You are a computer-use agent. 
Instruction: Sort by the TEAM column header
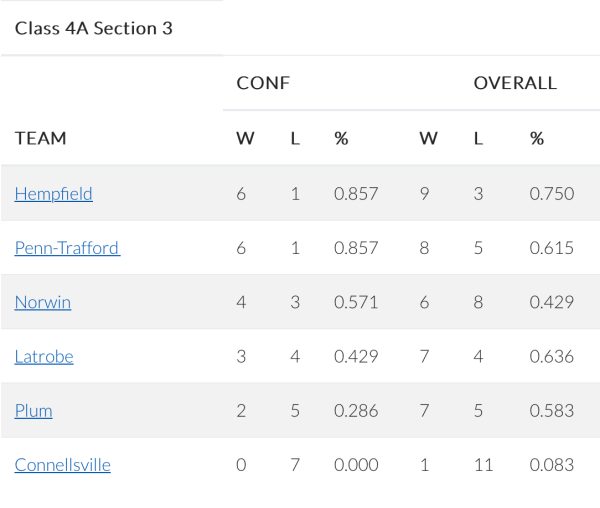[40, 139]
